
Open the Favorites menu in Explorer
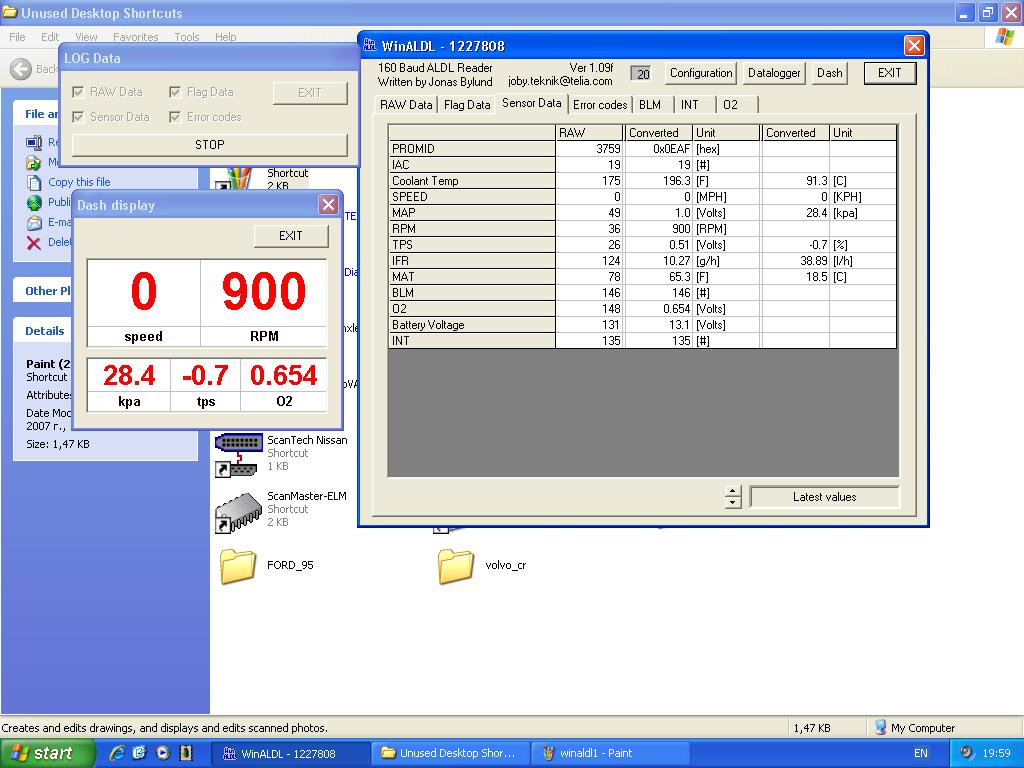[x=136, y=37]
